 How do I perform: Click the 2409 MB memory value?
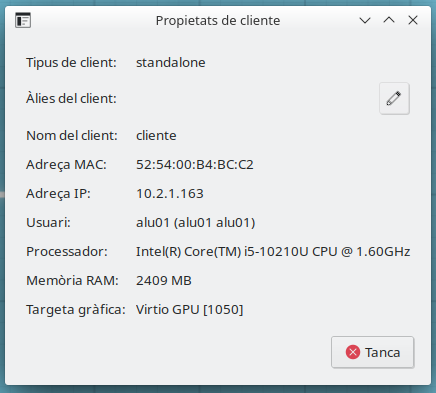164,281
